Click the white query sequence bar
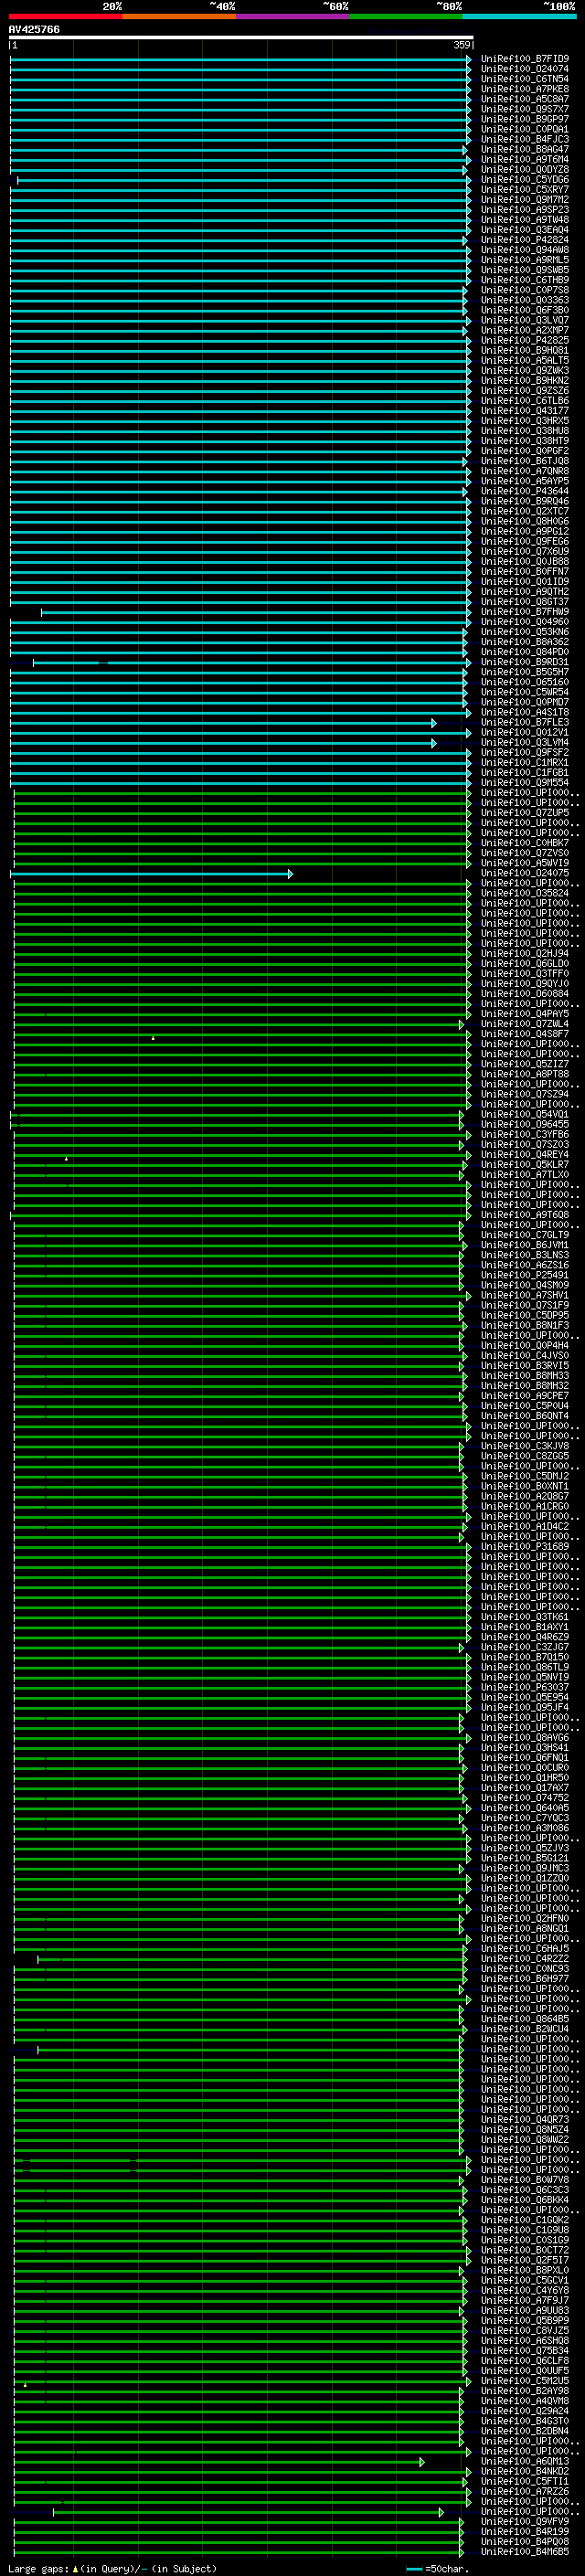Image resolution: width=585 pixels, height=2576 pixels. point(241,38)
